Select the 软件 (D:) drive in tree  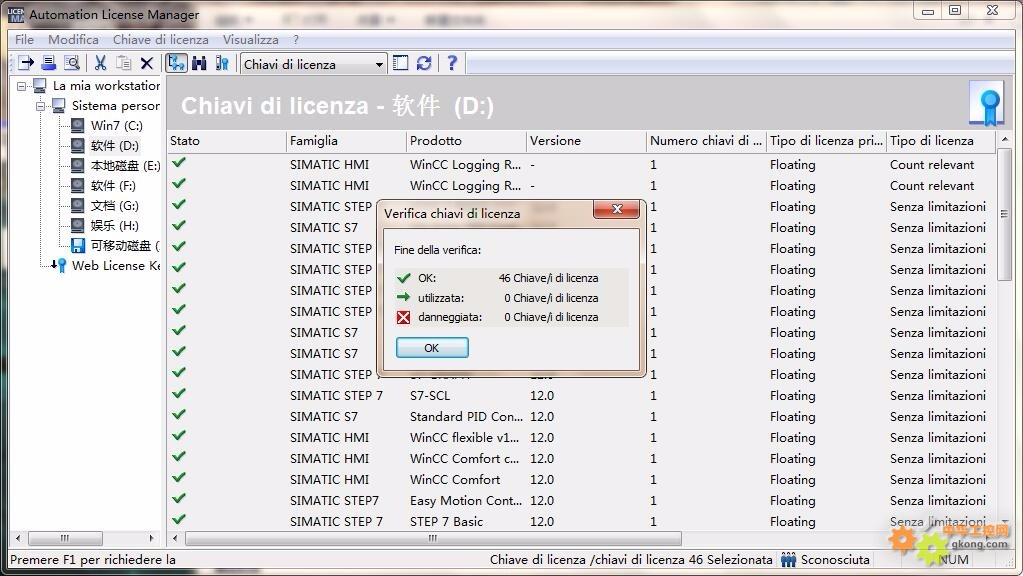click(115, 145)
